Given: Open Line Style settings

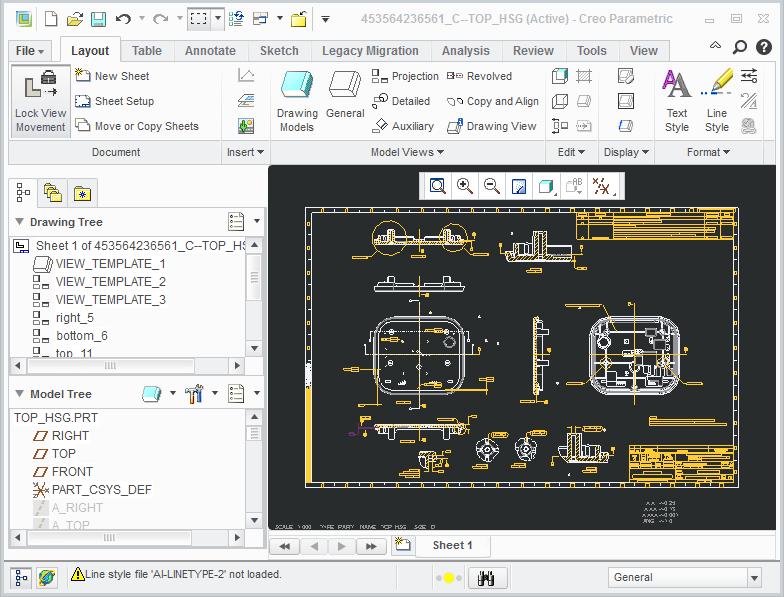Looking at the screenshot, I should click(x=716, y=102).
